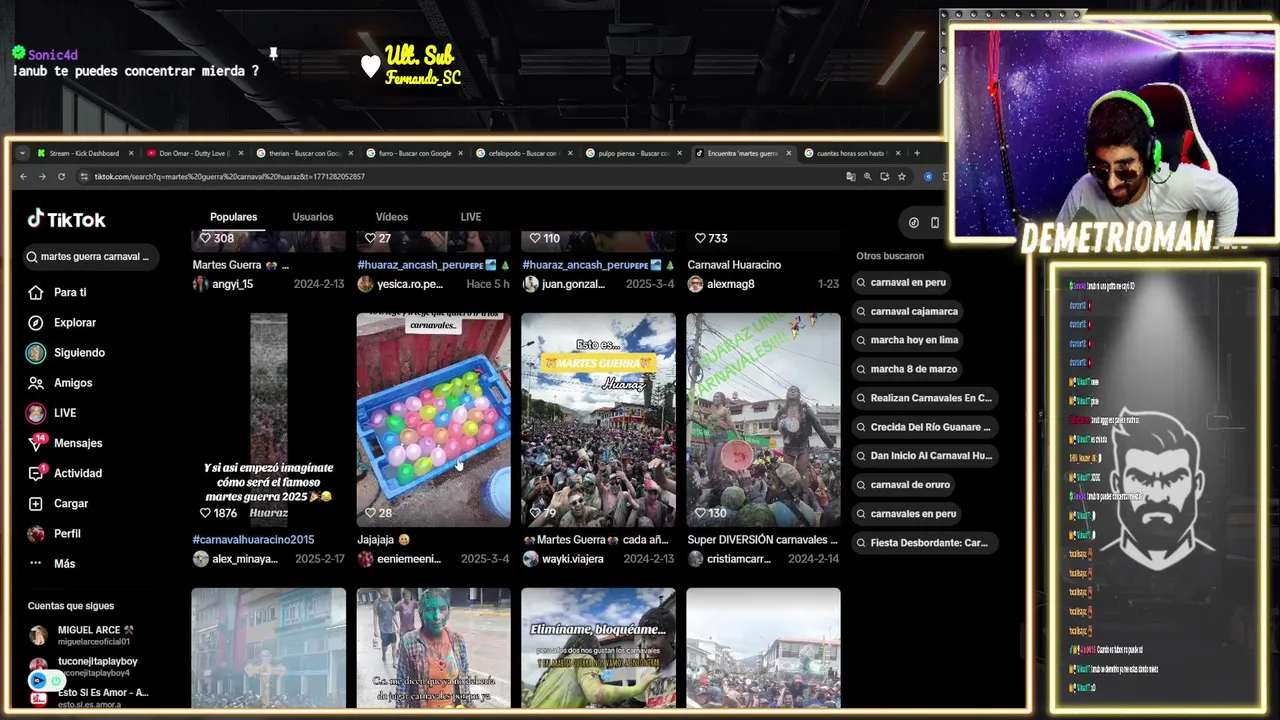1280x720 pixels.
Task: Search suggestion 'carnaval de oruro'
Action: (x=902, y=484)
